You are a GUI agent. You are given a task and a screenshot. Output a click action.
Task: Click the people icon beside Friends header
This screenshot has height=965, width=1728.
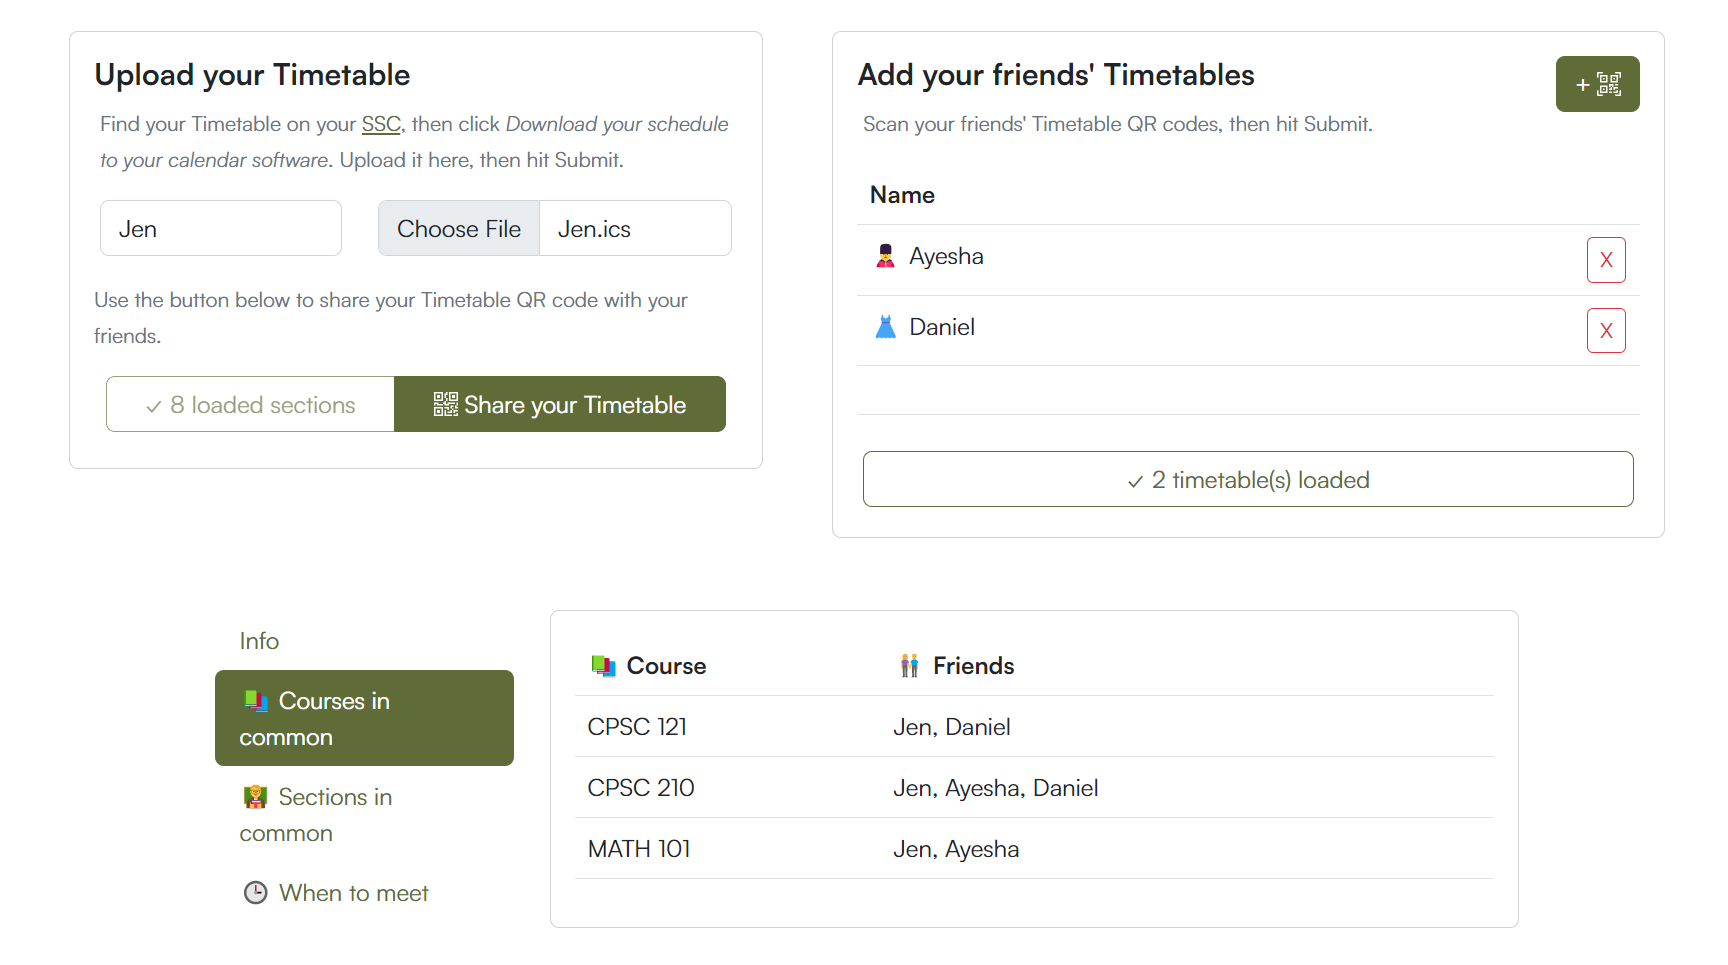tap(909, 666)
